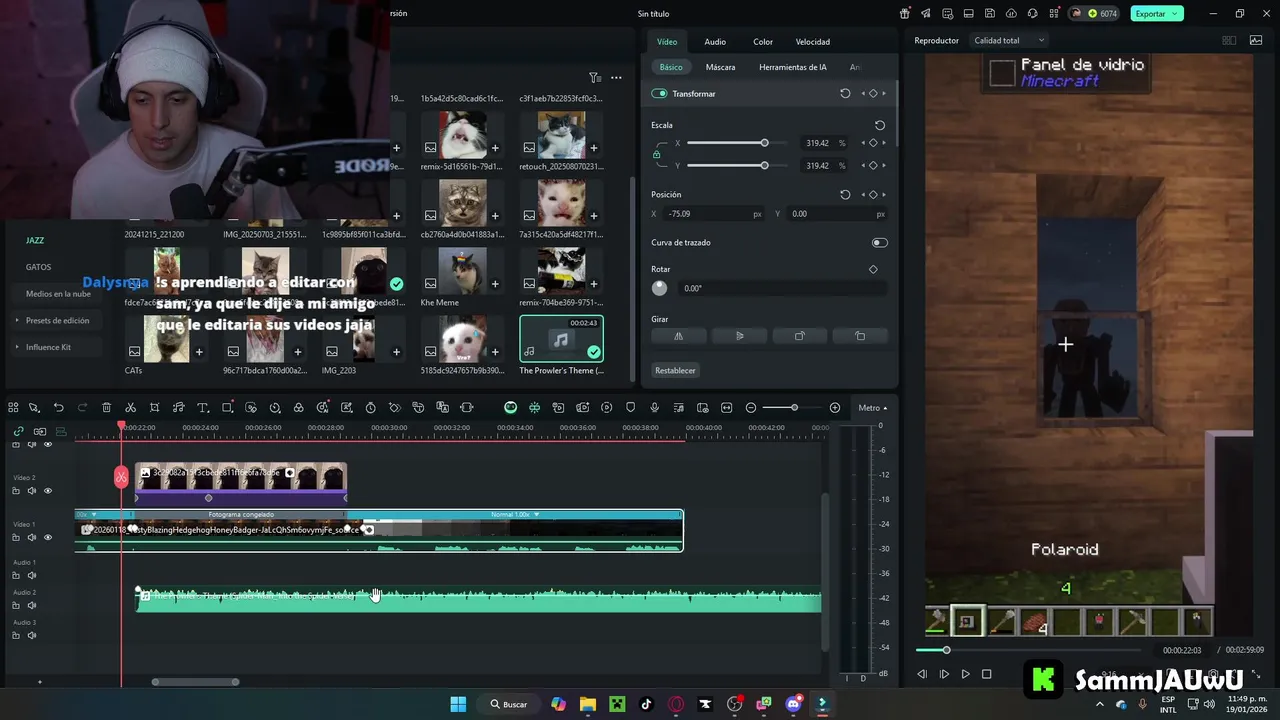This screenshot has height=720, width=1280.
Task: Click the layout grid icon at toolbar start
Action: [x=13, y=408]
